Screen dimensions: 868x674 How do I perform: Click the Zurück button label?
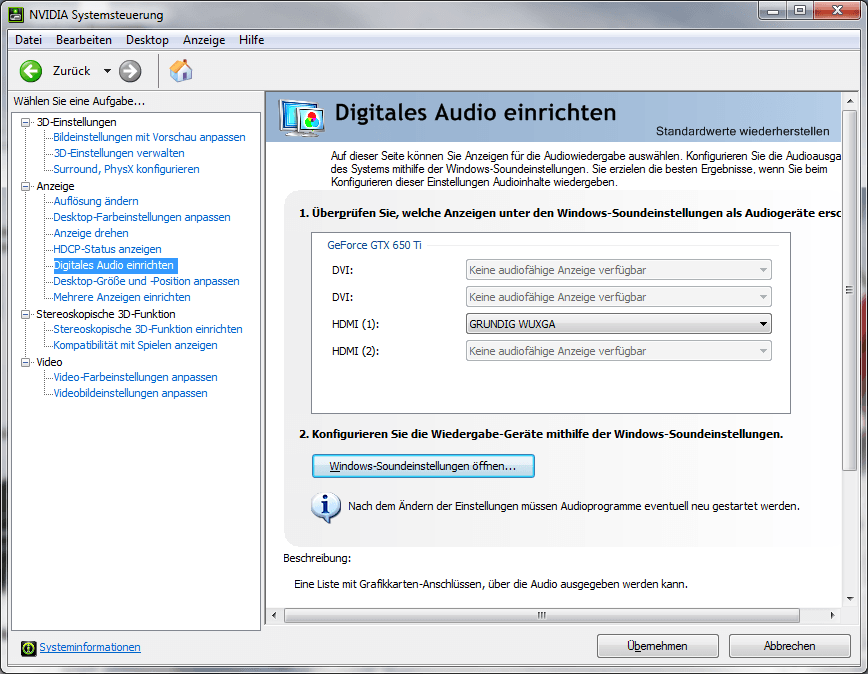71,71
